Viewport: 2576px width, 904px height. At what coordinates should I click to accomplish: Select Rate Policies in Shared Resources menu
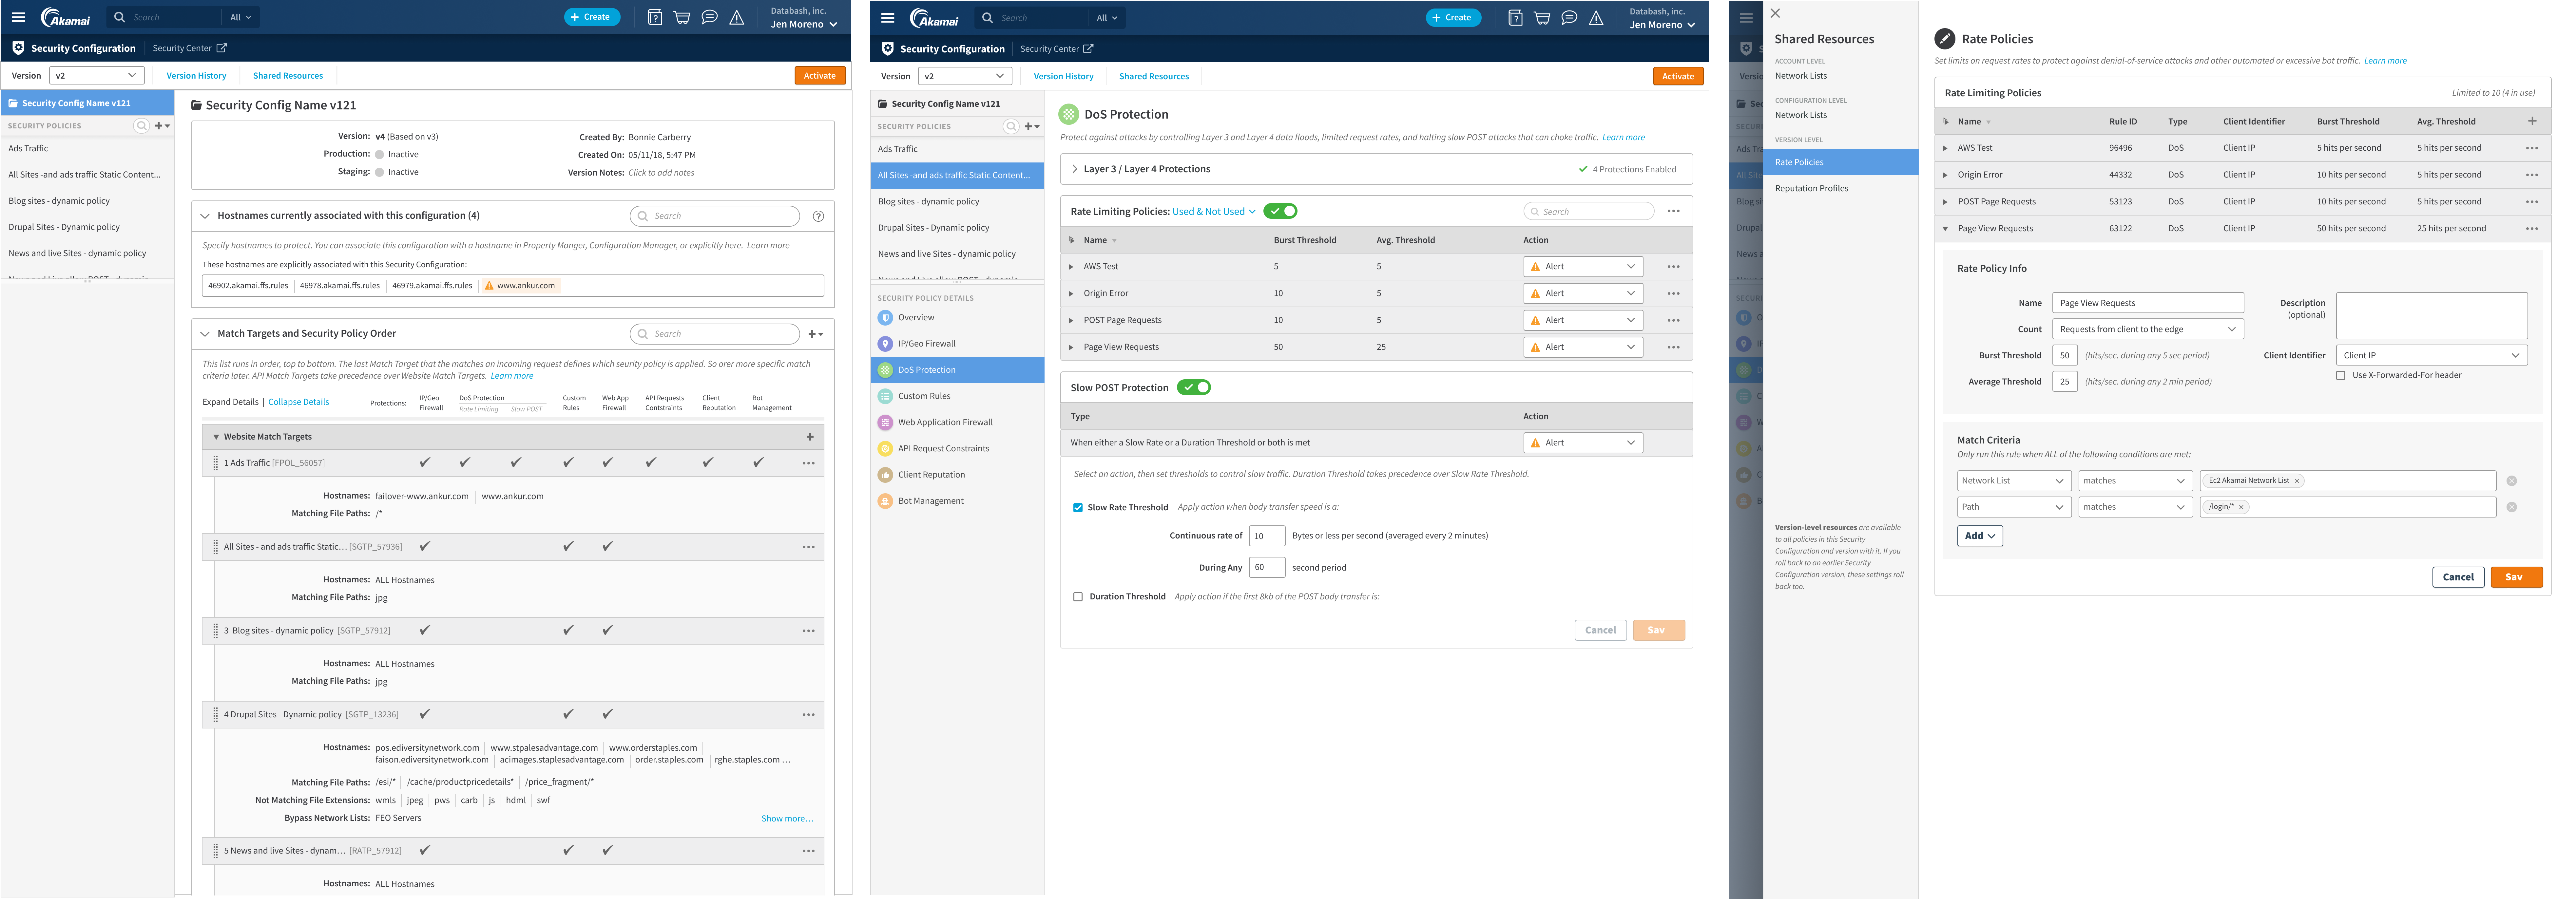tap(1840, 162)
